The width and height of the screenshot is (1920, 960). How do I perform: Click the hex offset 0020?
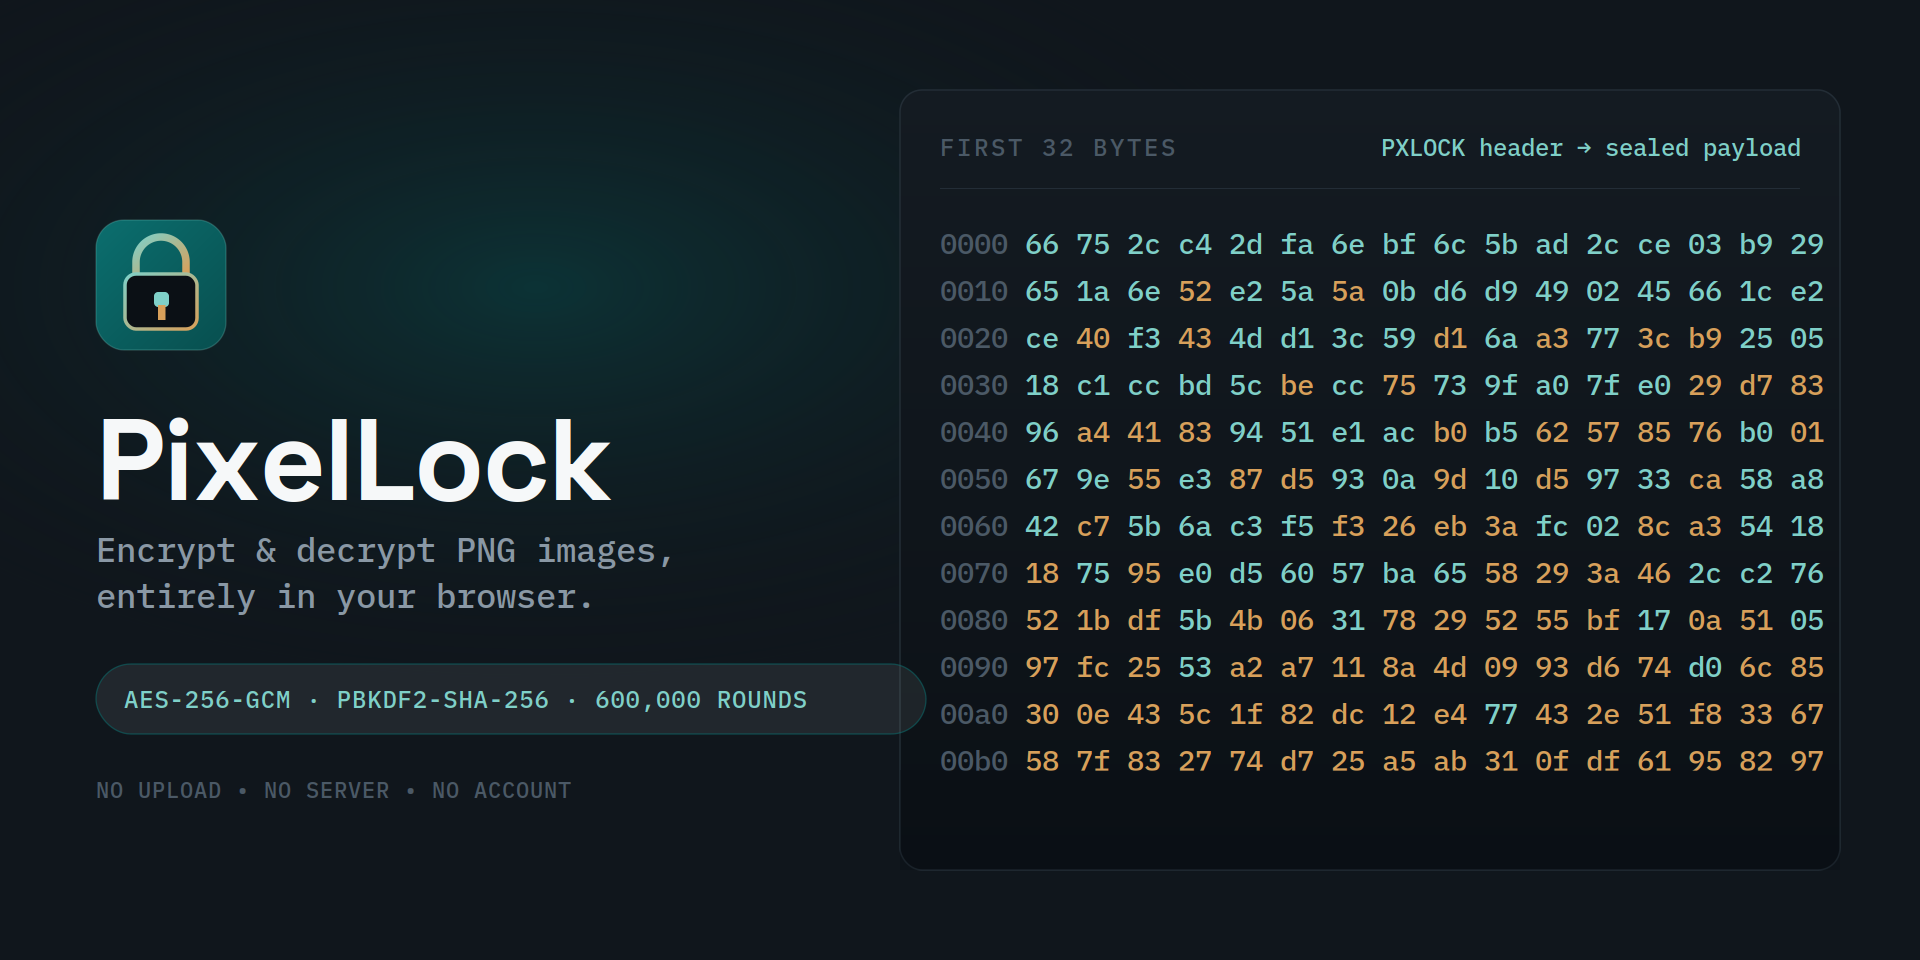pyautogui.click(x=974, y=339)
